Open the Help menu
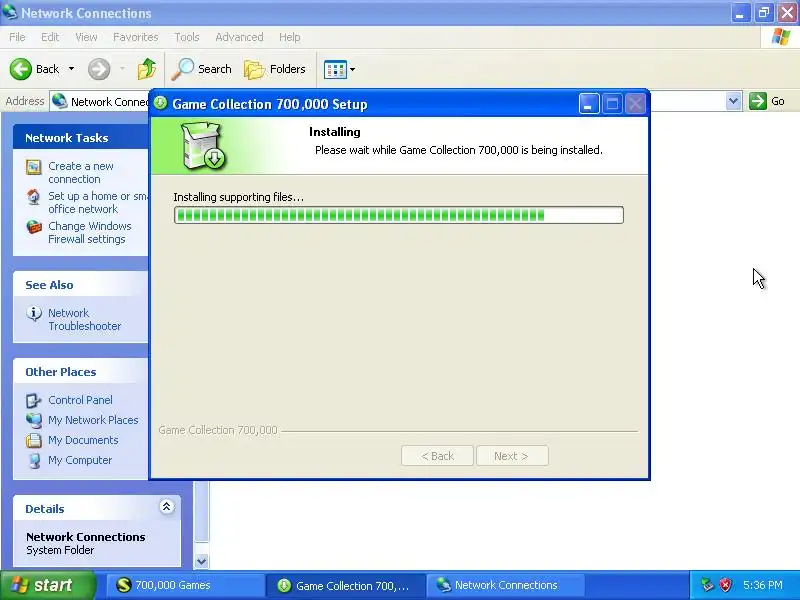 pyautogui.click(x=289, y=37)
